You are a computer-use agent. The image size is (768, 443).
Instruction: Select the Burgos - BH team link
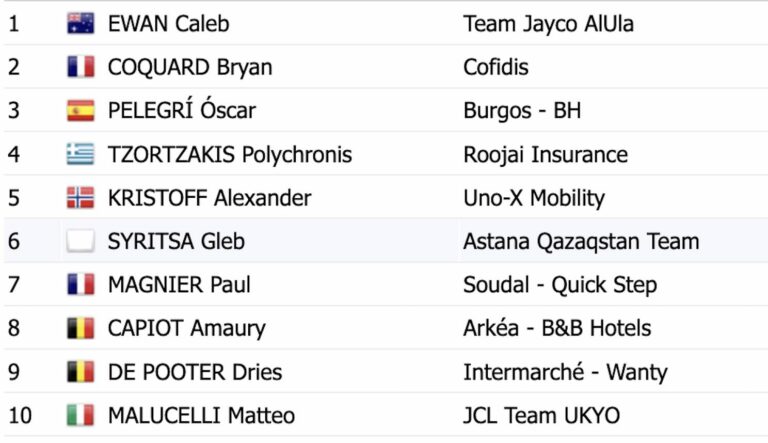tap(522, 111)
